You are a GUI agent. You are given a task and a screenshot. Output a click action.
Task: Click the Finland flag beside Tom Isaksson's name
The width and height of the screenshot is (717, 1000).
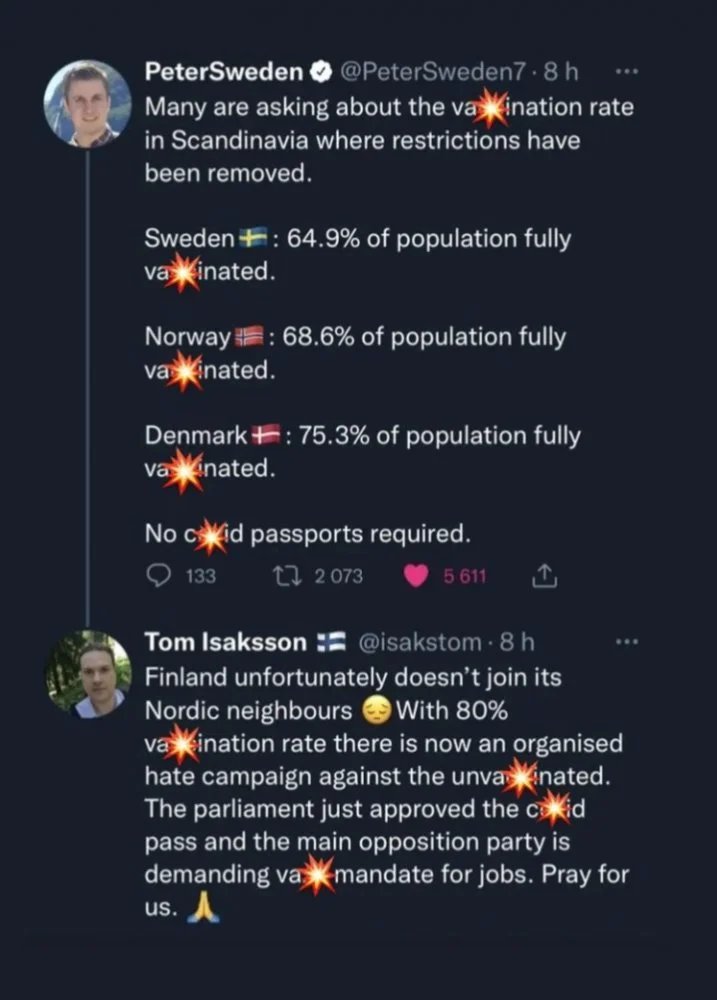click(330, 641)
